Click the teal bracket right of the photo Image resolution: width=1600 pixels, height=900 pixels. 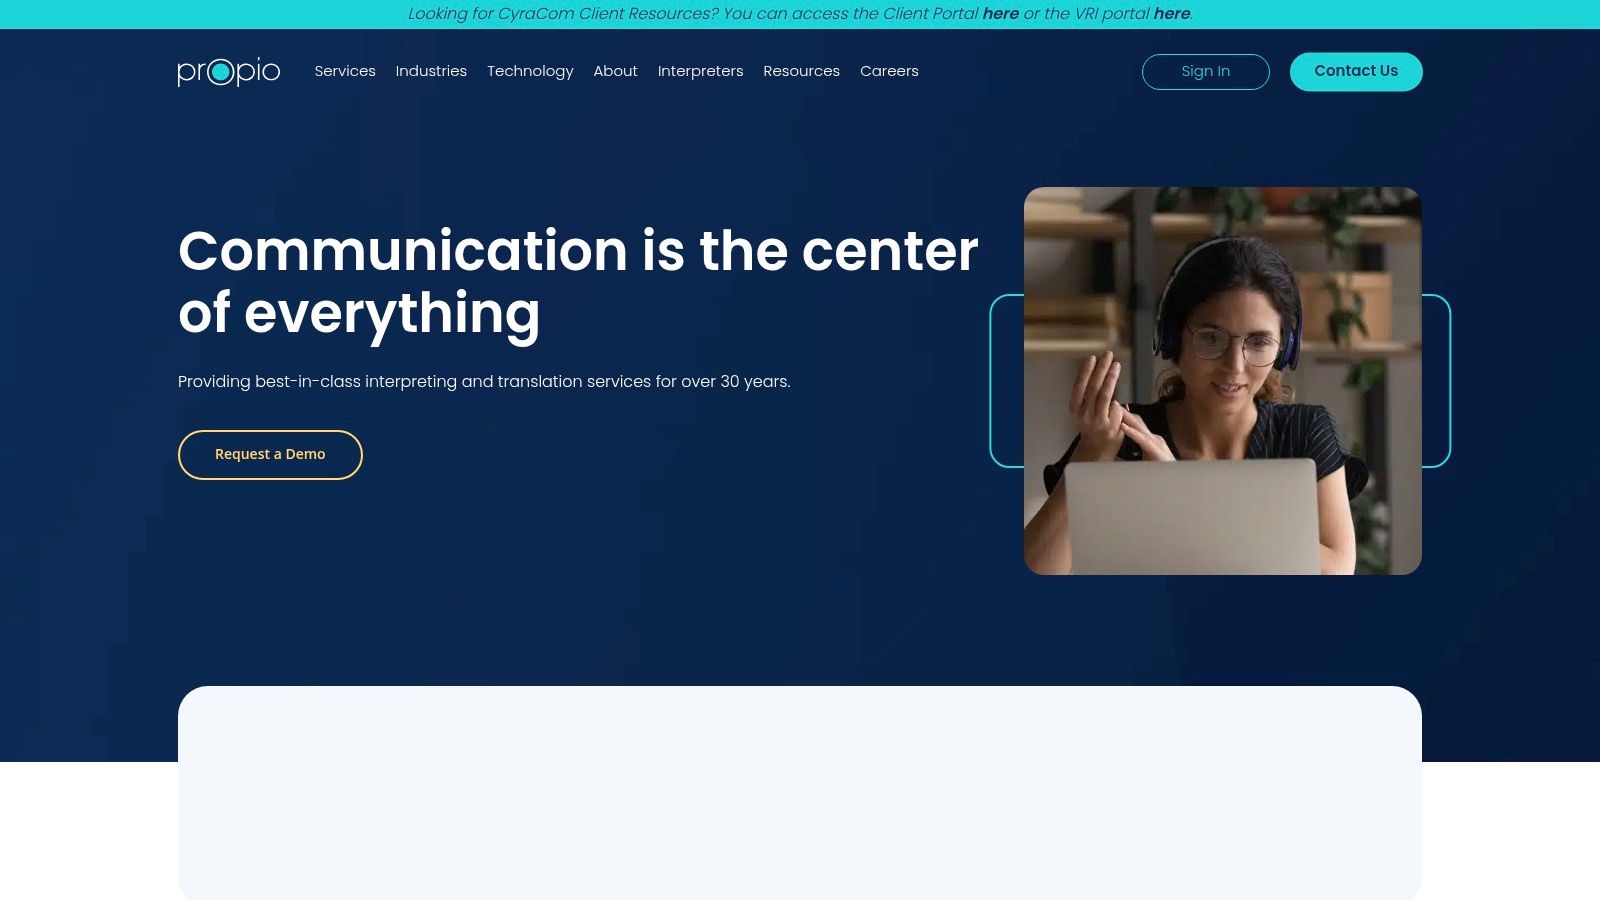click(x=1447, y=380)
